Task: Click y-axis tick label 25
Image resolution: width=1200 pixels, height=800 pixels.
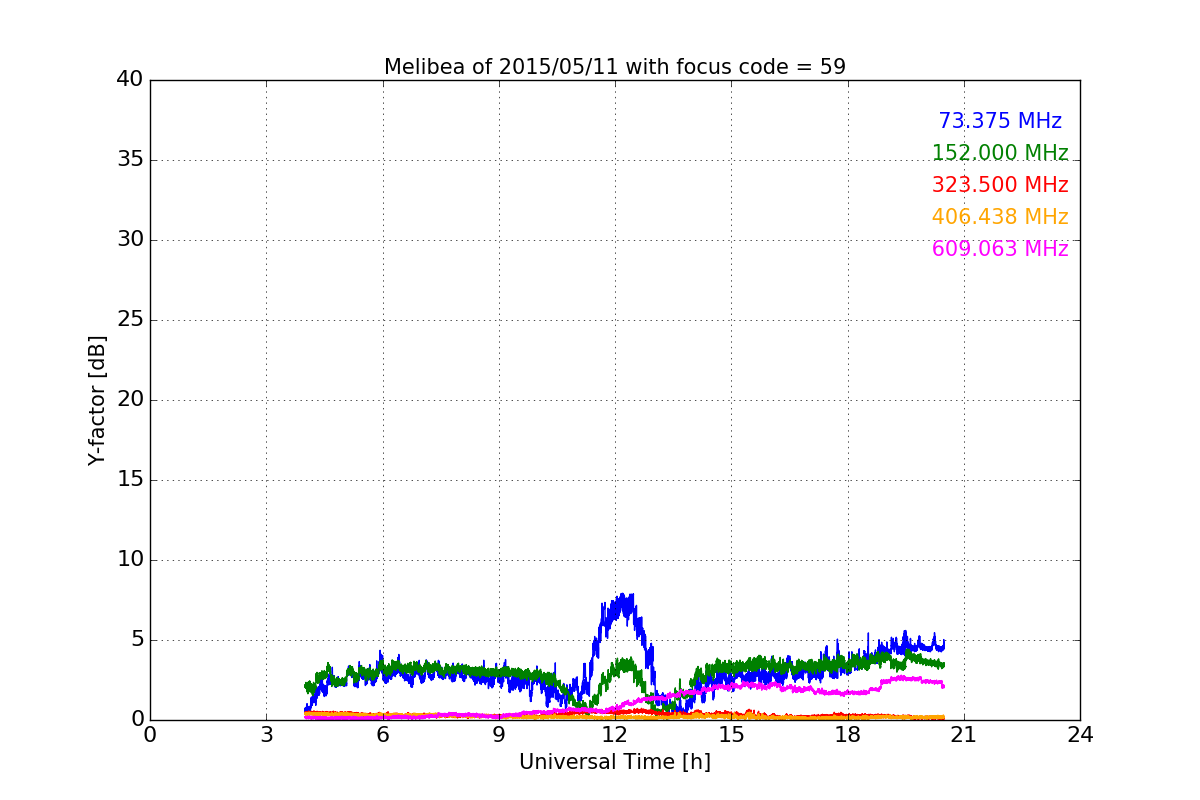Action: [130, 320]
